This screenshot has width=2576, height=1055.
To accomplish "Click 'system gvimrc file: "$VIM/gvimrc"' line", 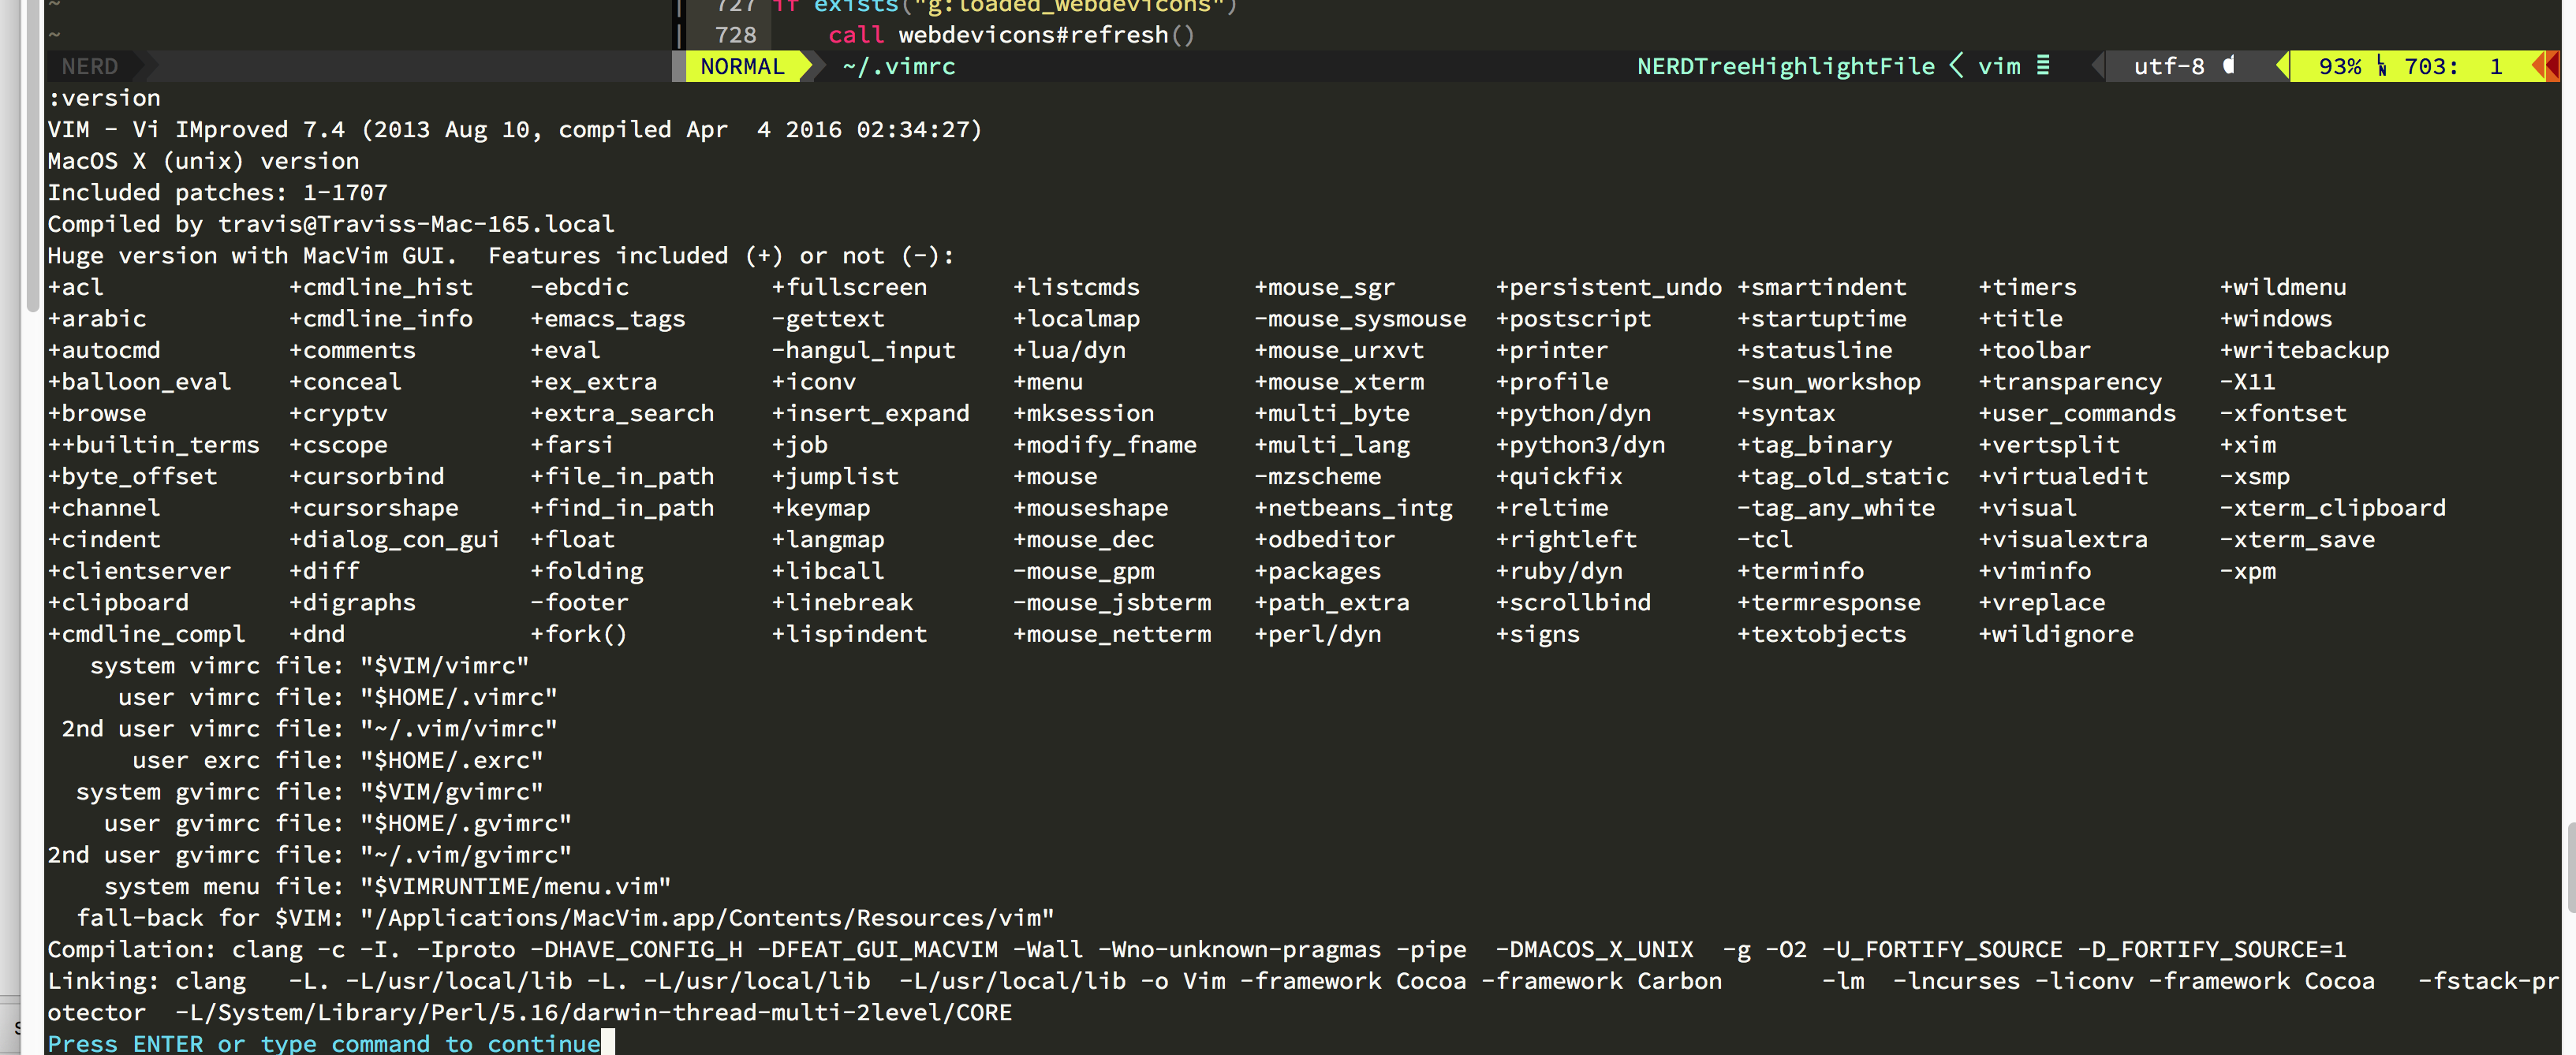I will tap(310, 792).
